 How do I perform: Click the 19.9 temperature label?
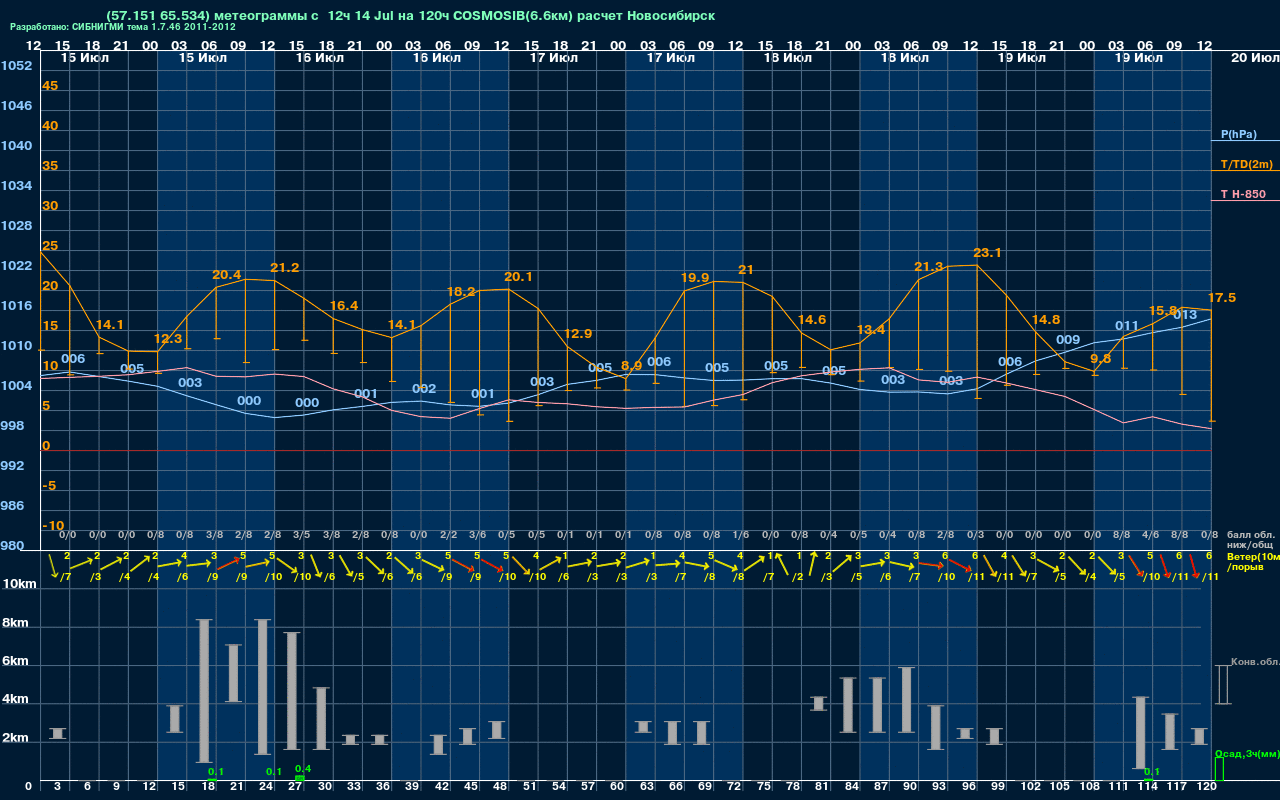coord(695,278)
